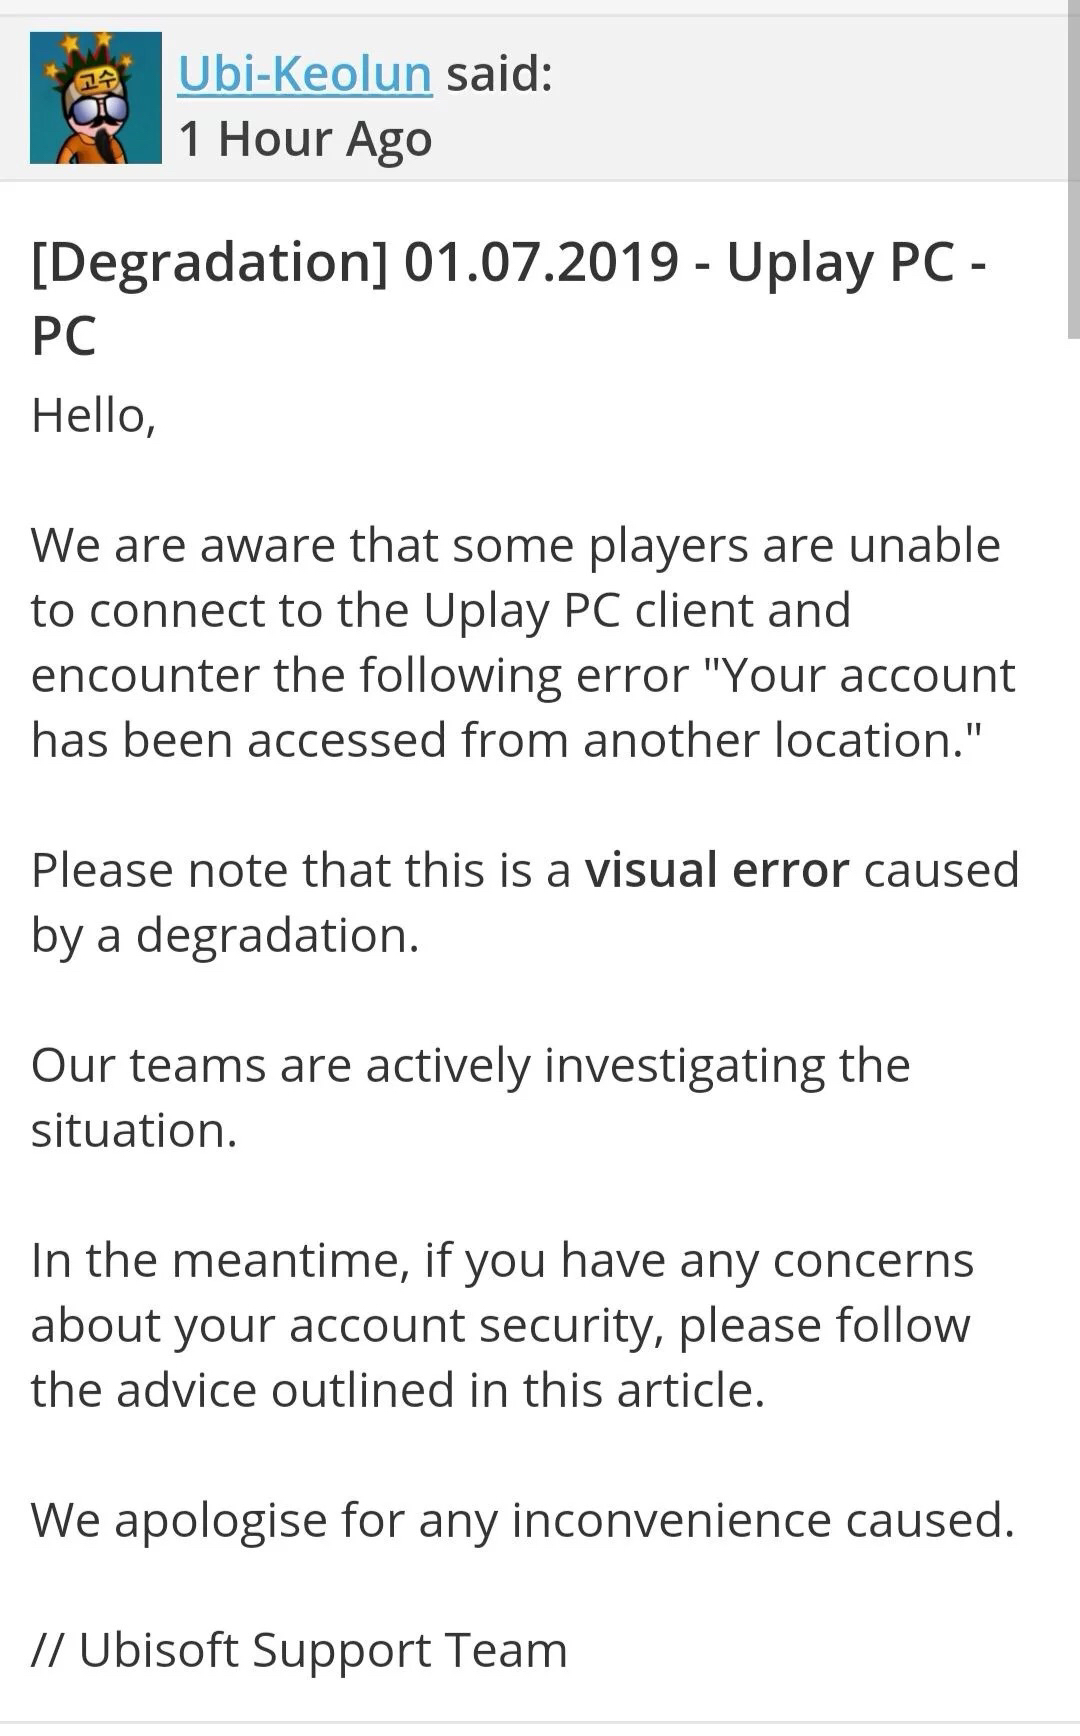The image size is (1080, 1736).
Task: Open the Ubi-Keolun profile link
Action: 305,74
